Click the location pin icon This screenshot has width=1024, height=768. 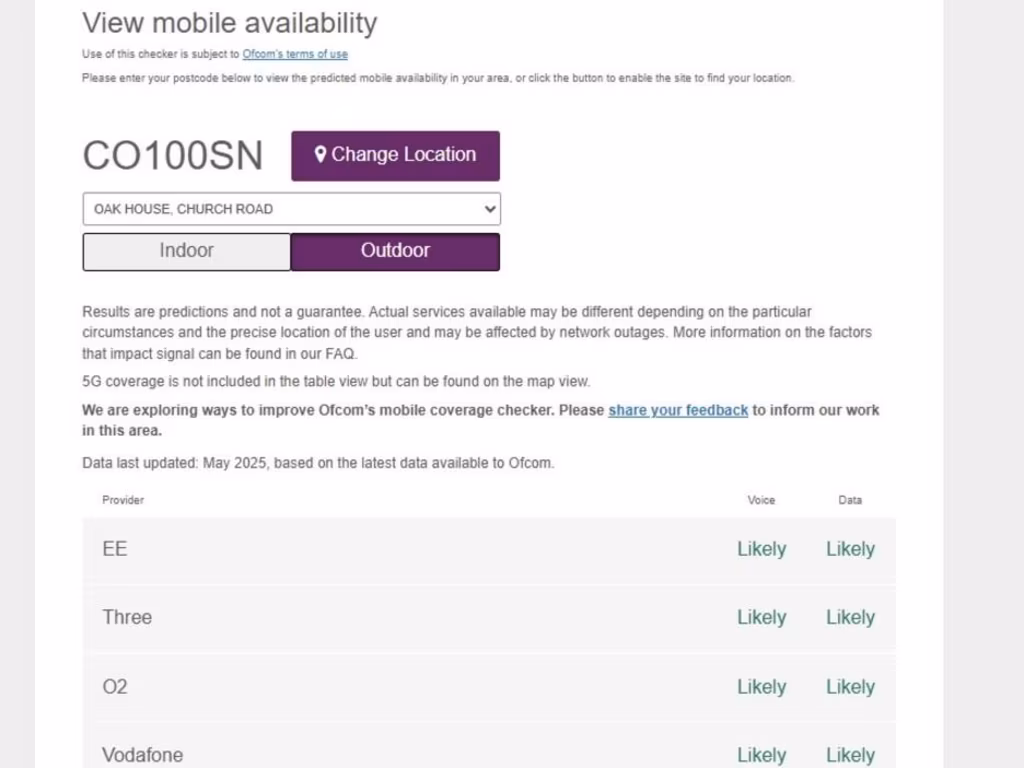tap(321, 155)
